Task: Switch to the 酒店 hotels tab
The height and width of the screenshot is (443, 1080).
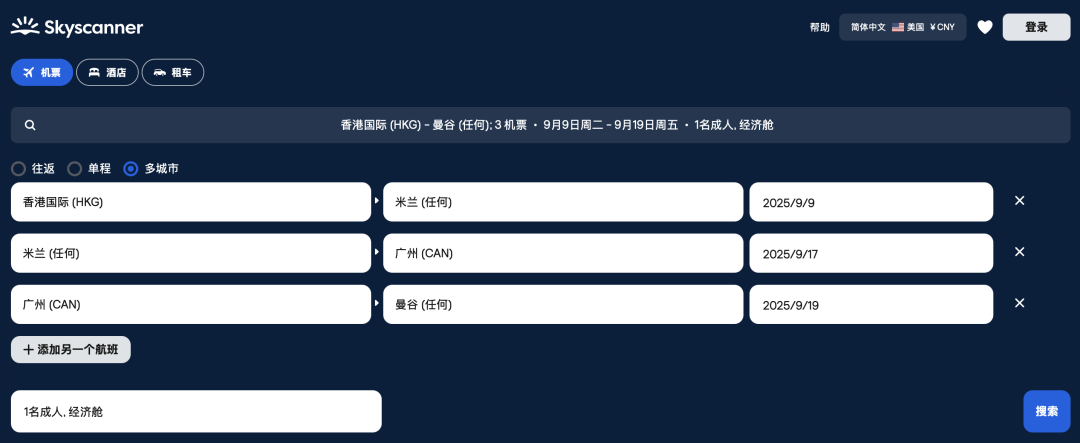Action: point(107,72)
